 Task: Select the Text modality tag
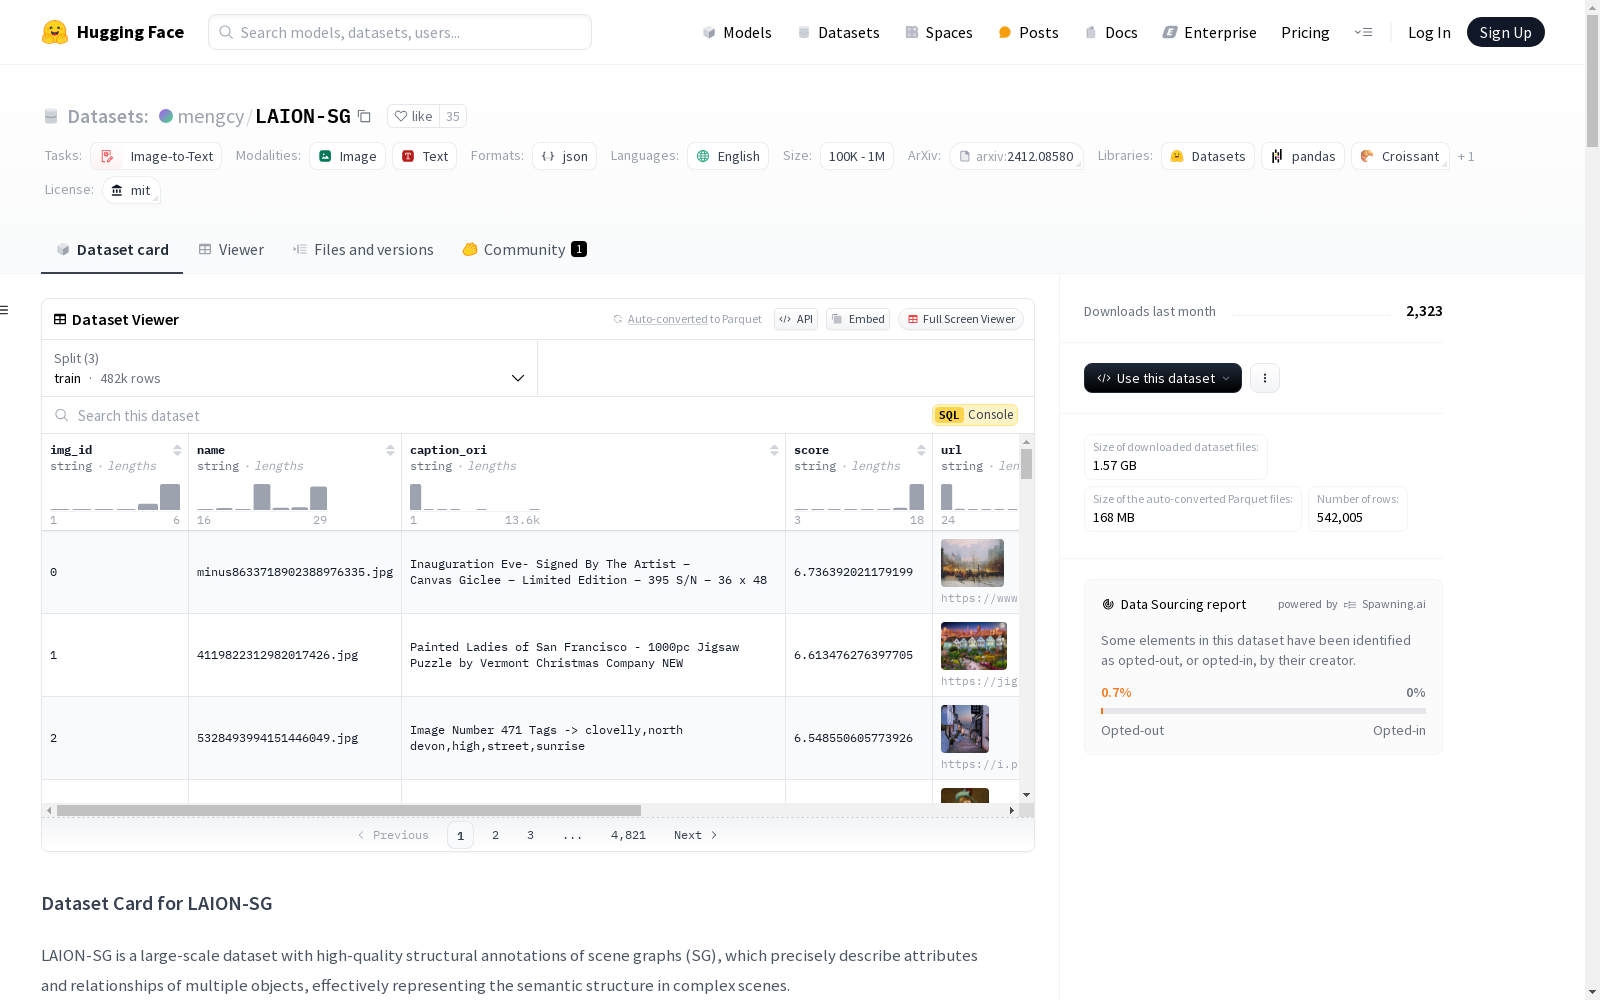[424, 156]
